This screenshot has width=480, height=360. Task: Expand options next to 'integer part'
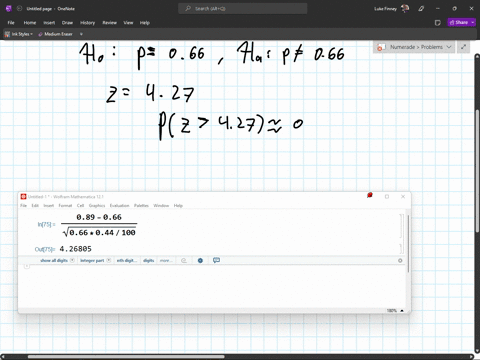coord(108,260)
